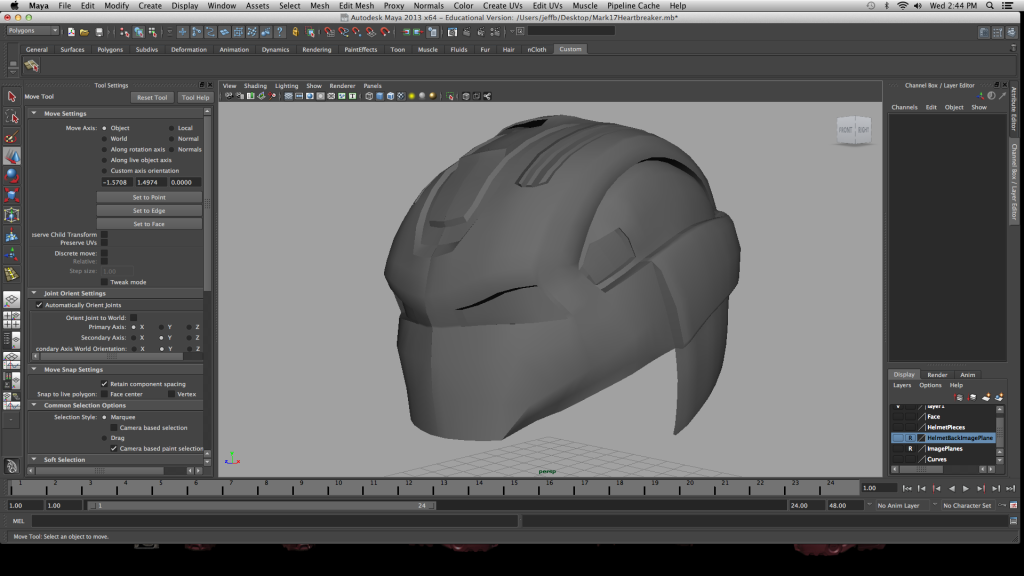Pick the Lasso select tool
1024x576 pixels.
[12, 117]
